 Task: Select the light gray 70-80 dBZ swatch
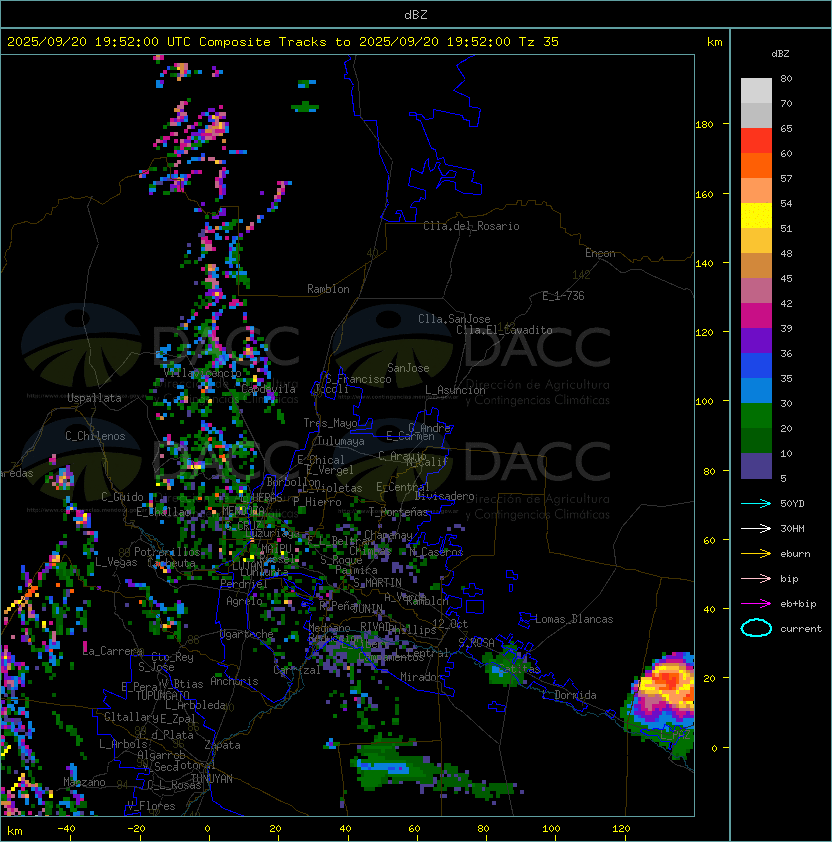coord(756,91)
